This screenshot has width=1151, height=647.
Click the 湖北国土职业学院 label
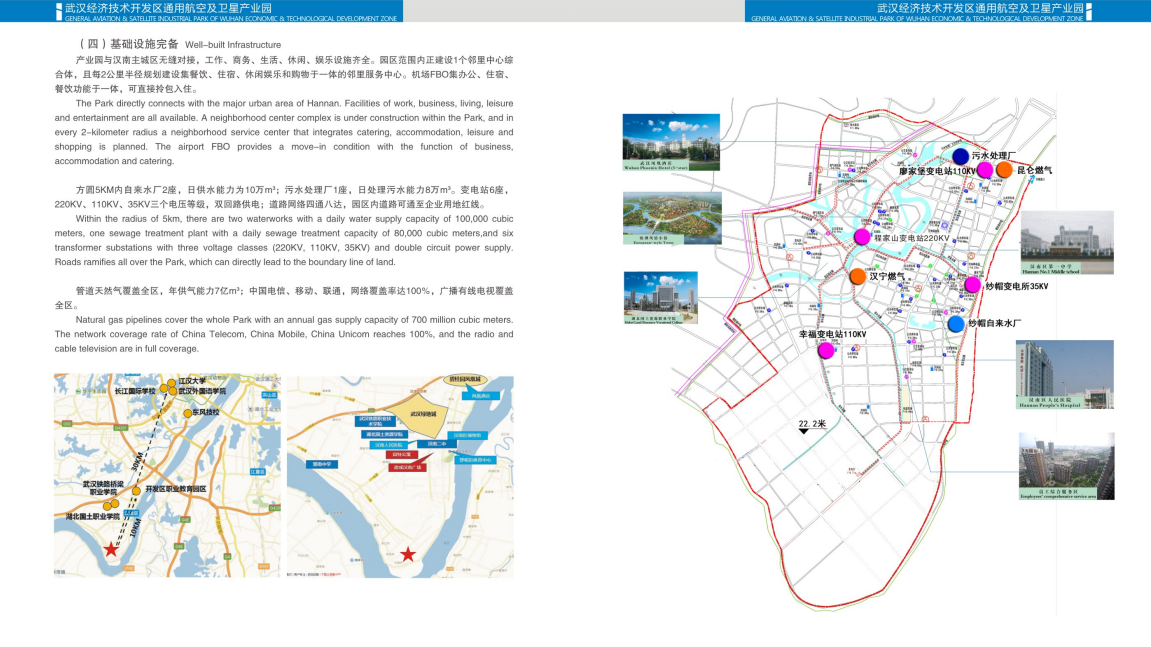tap(92, 516)
